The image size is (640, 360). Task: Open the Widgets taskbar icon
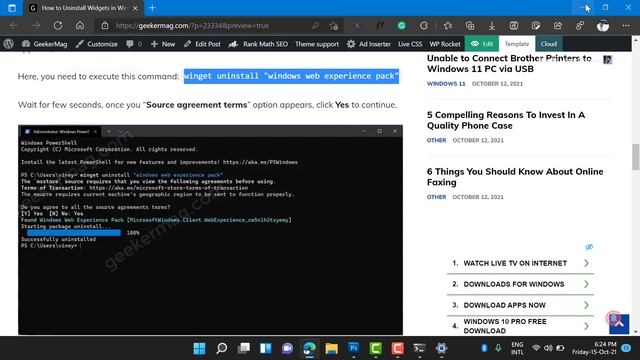point(266,348)
